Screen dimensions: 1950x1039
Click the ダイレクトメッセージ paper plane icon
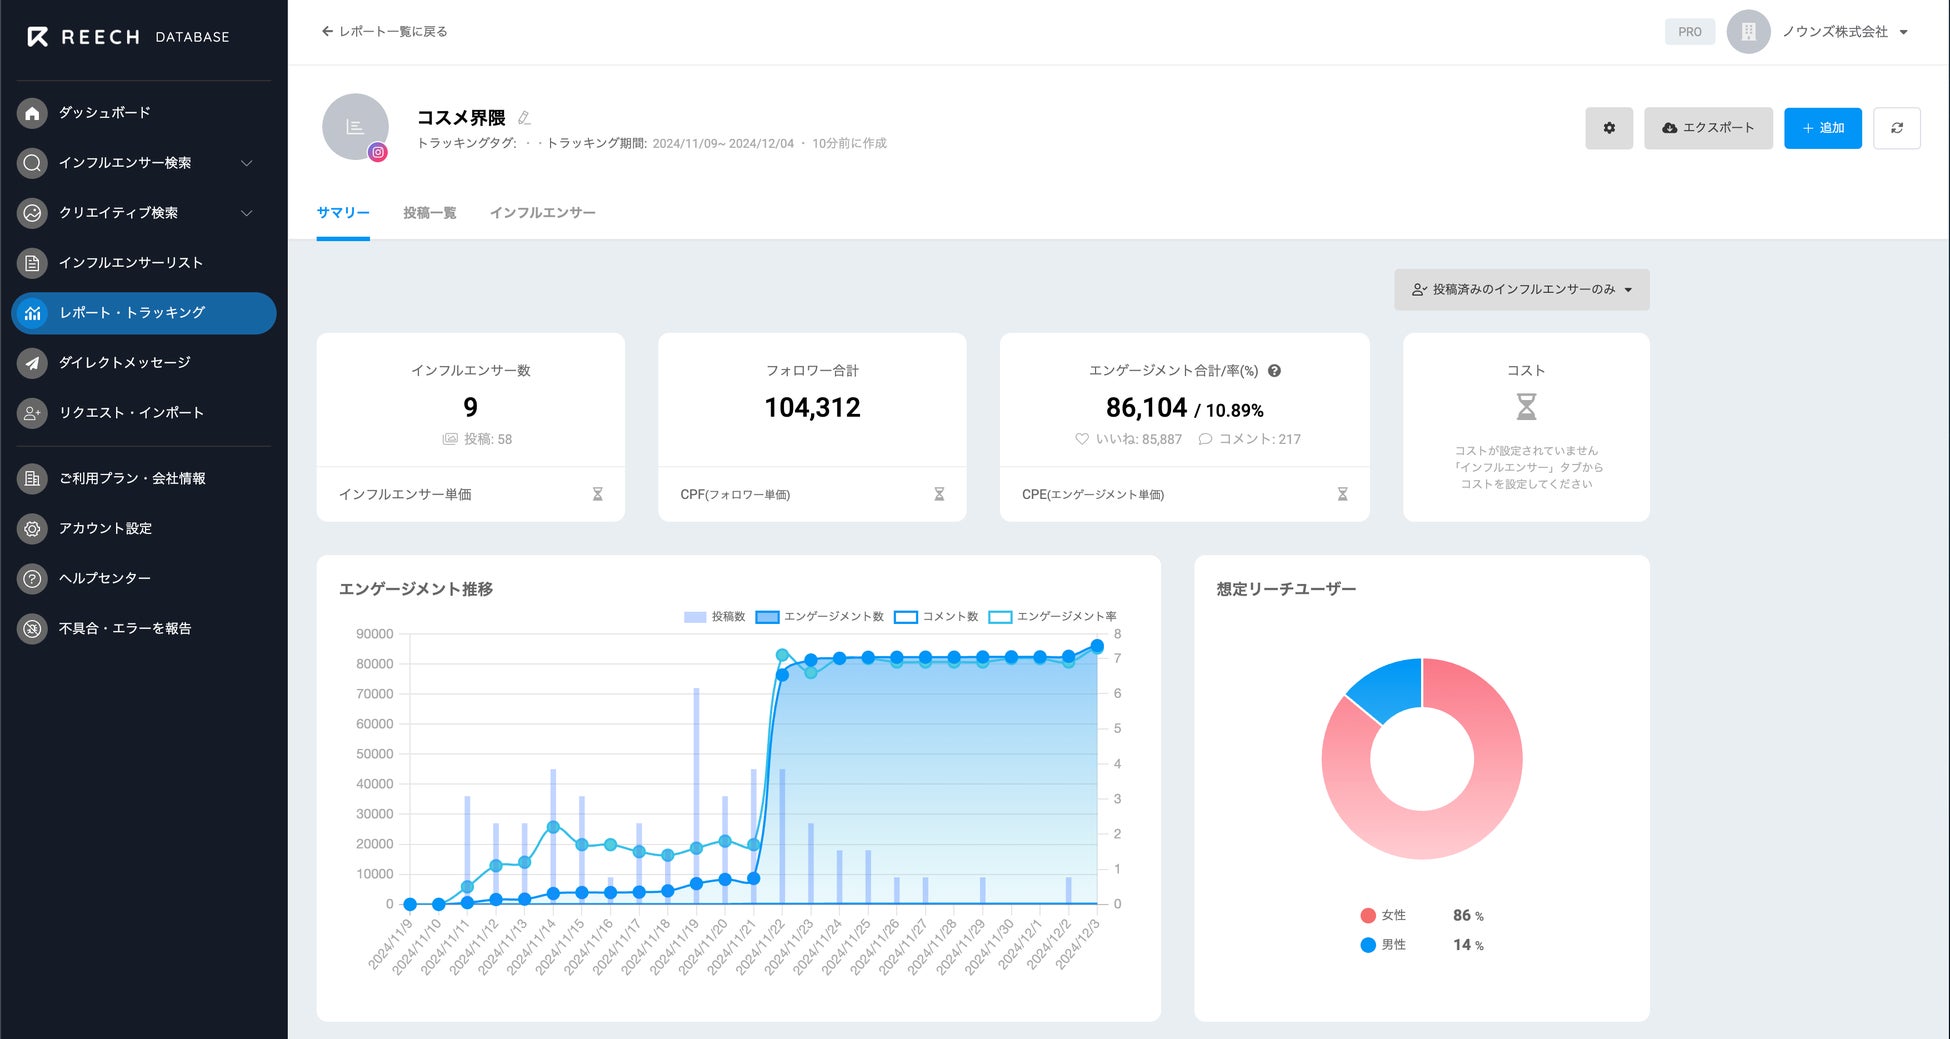pos(33,363)
